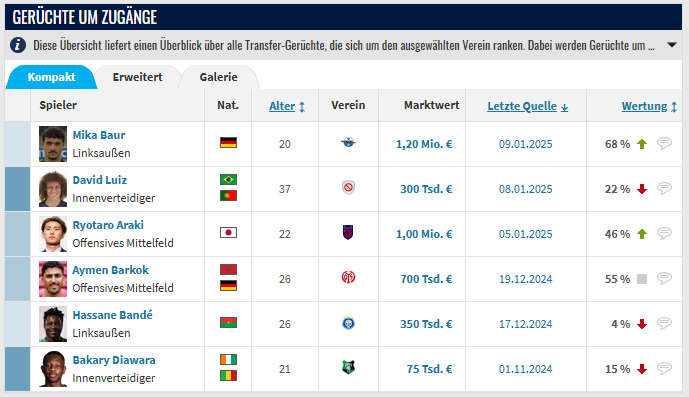Image resolution: width=689 pixels, height=397 pixels.
Task: Switch to the Erweitert tab
Action: (137, 77)
